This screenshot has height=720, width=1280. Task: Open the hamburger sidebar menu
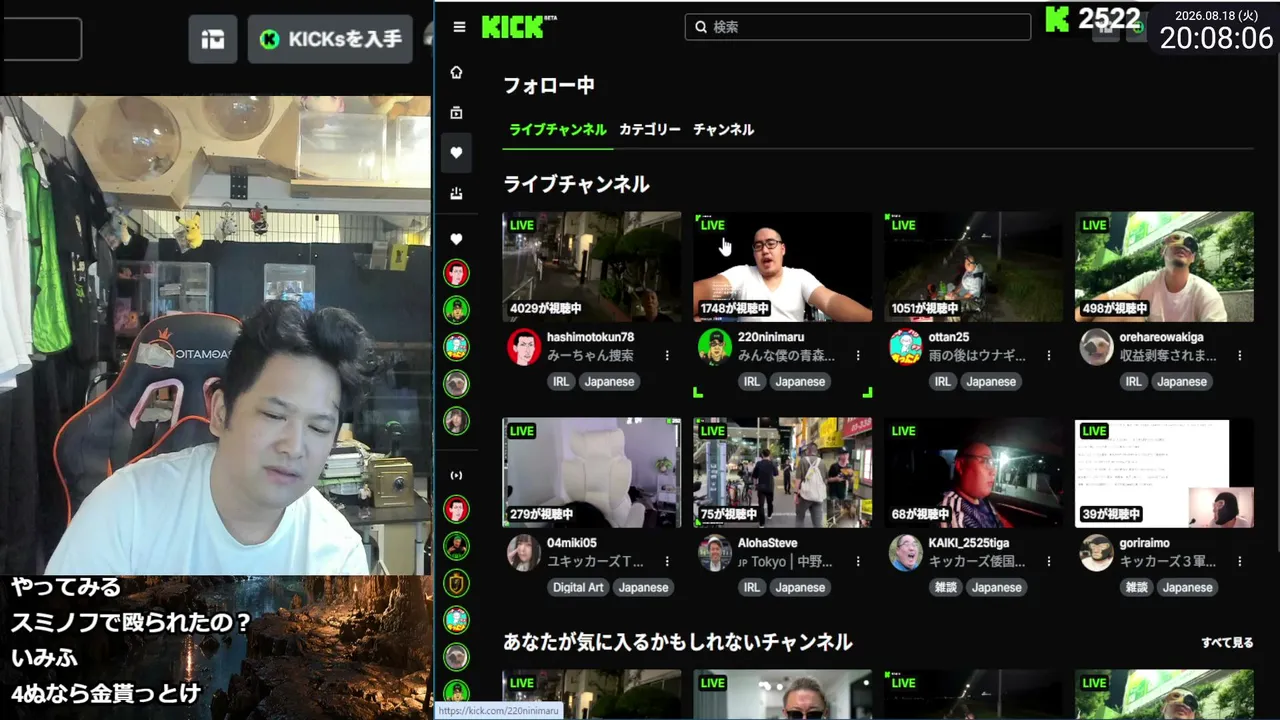coord(459,27)
